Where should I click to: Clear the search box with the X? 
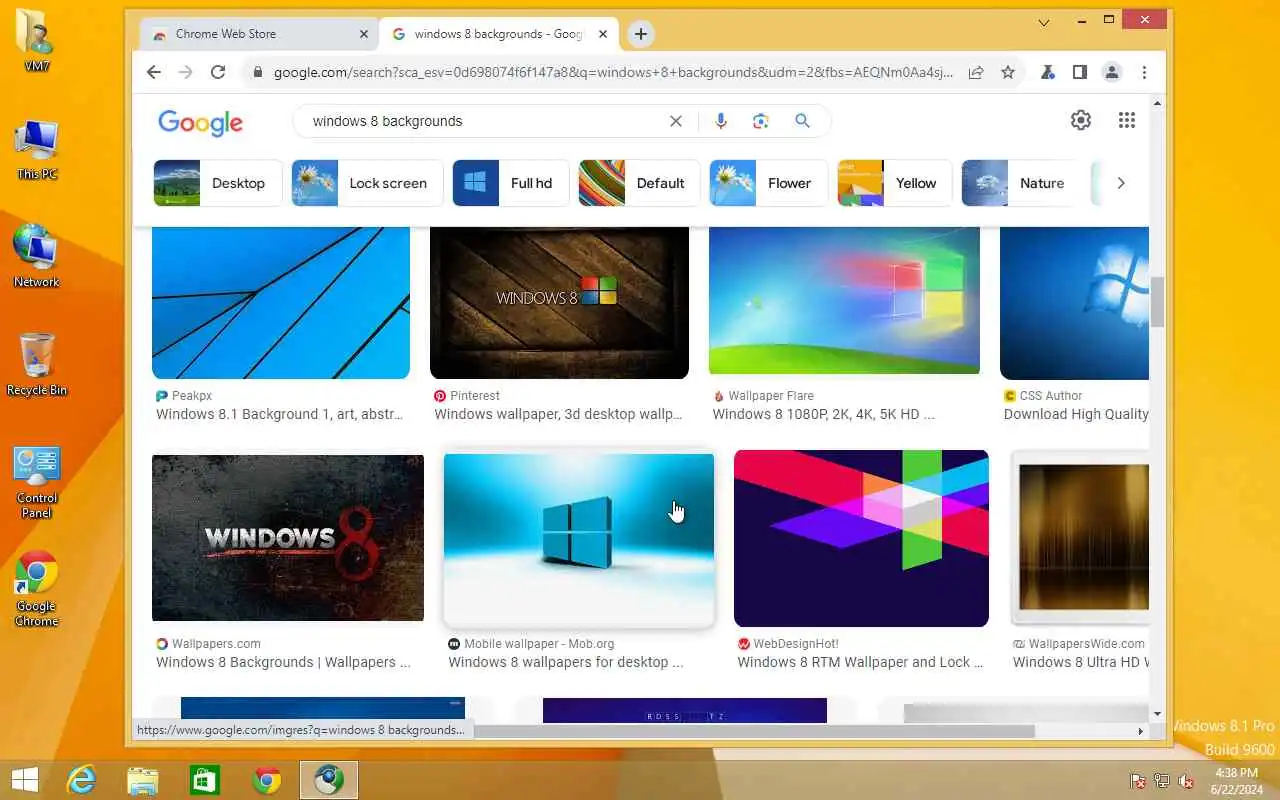(676, 121)
